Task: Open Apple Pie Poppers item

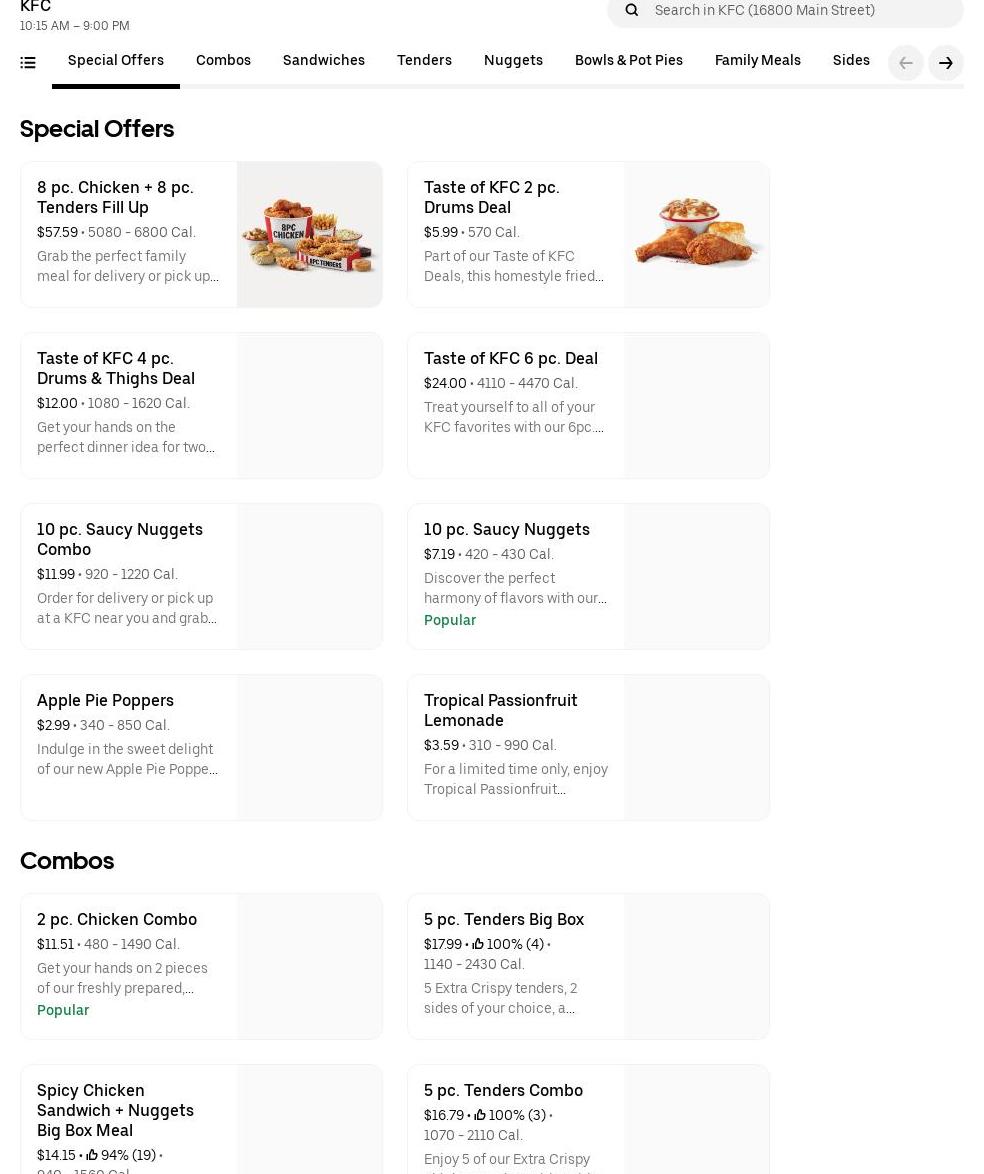Action: 105,700
